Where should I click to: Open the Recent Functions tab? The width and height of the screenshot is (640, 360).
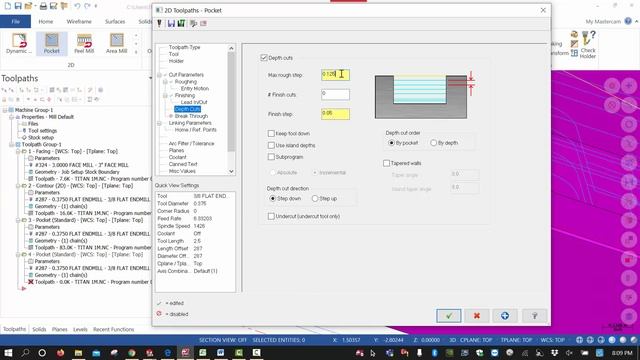[113, 329]
